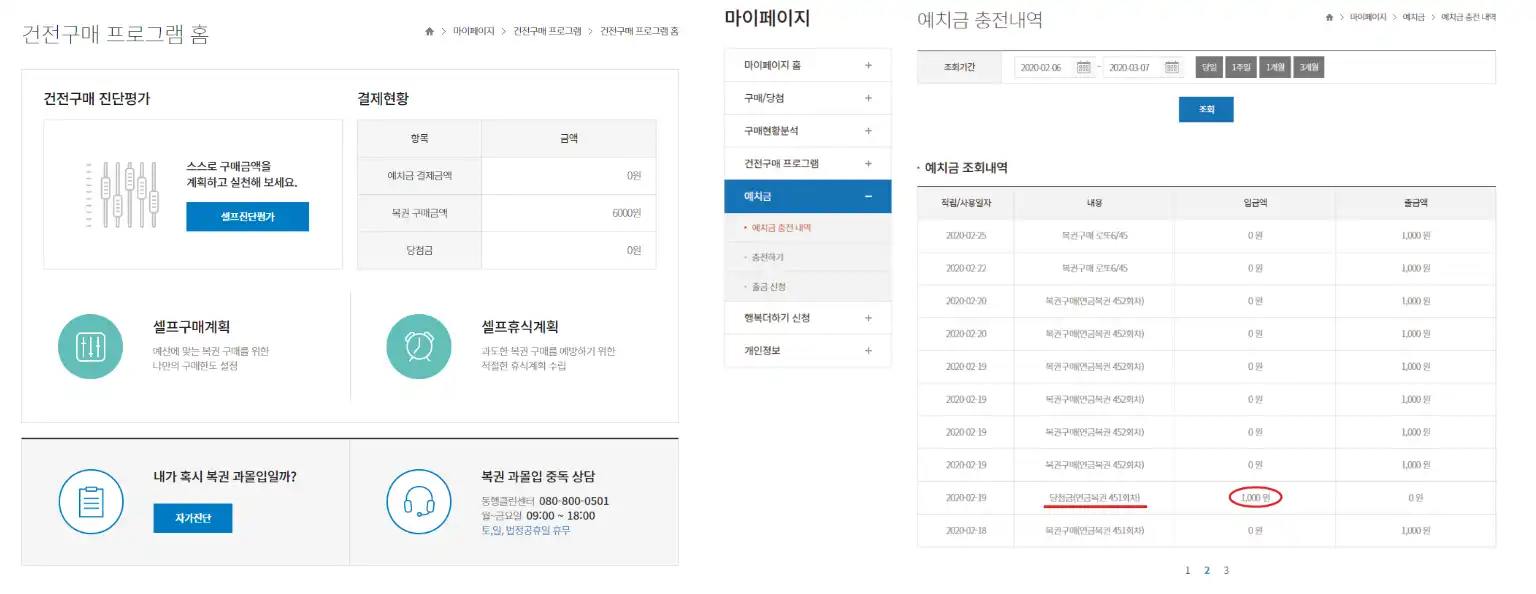Click the home icon in the 예치금 충전내역 breadcrumb
Viewport: 1536px width, 594px height.
pos(1331,17)
